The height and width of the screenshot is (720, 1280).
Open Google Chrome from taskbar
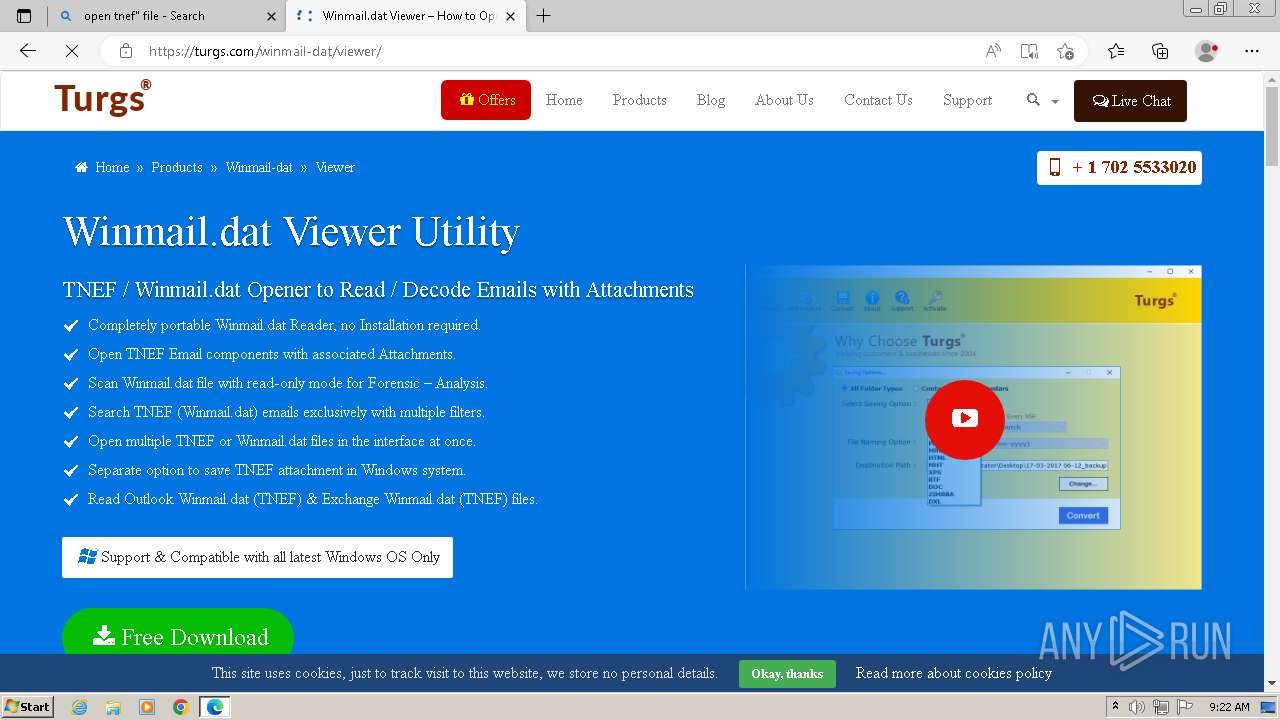pos(181,707)
